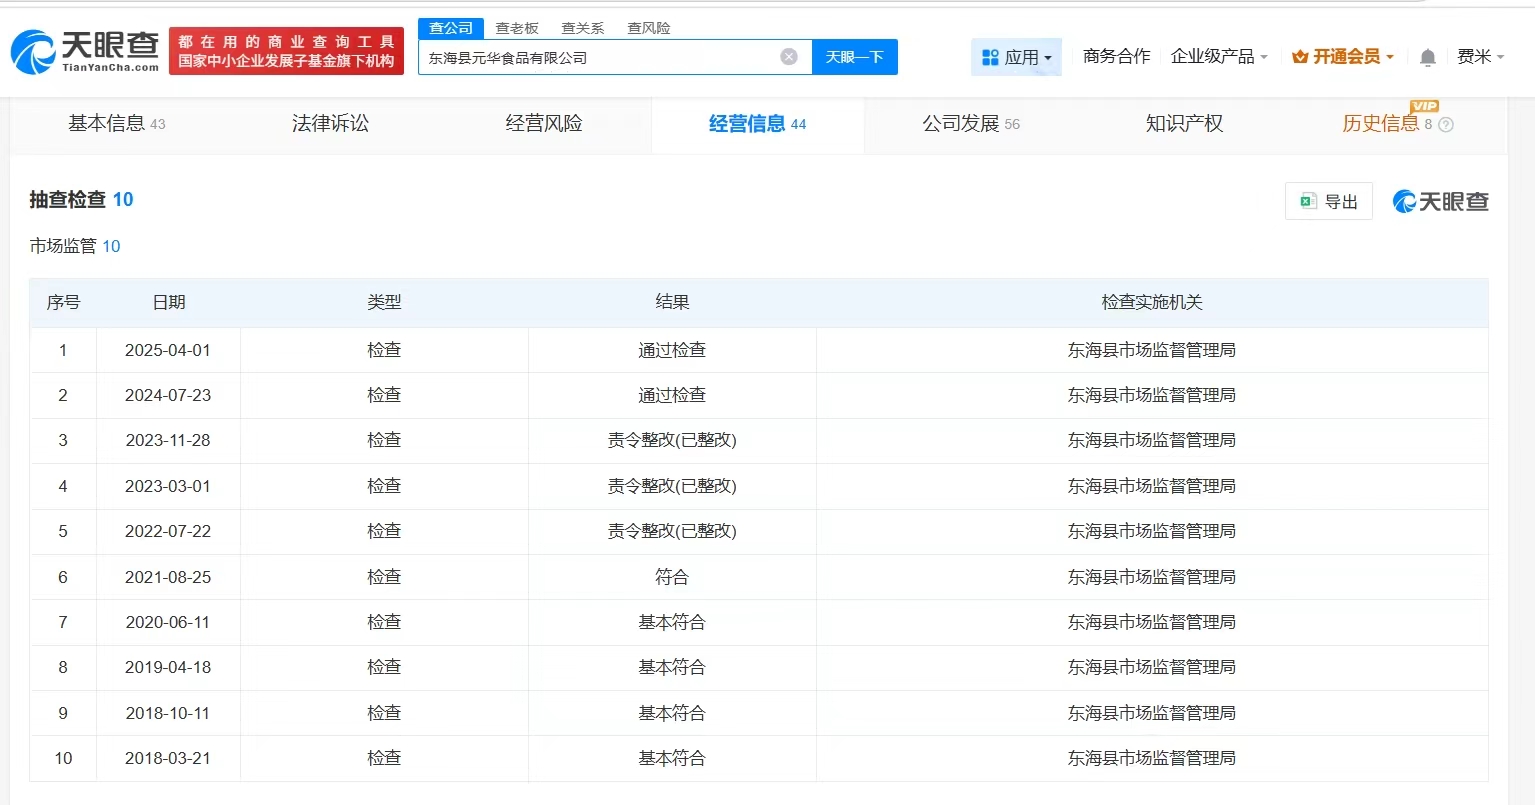Click the date 2025-04-01
The width and height of the screenshot is (1535, 805).
tap(168, 350)
